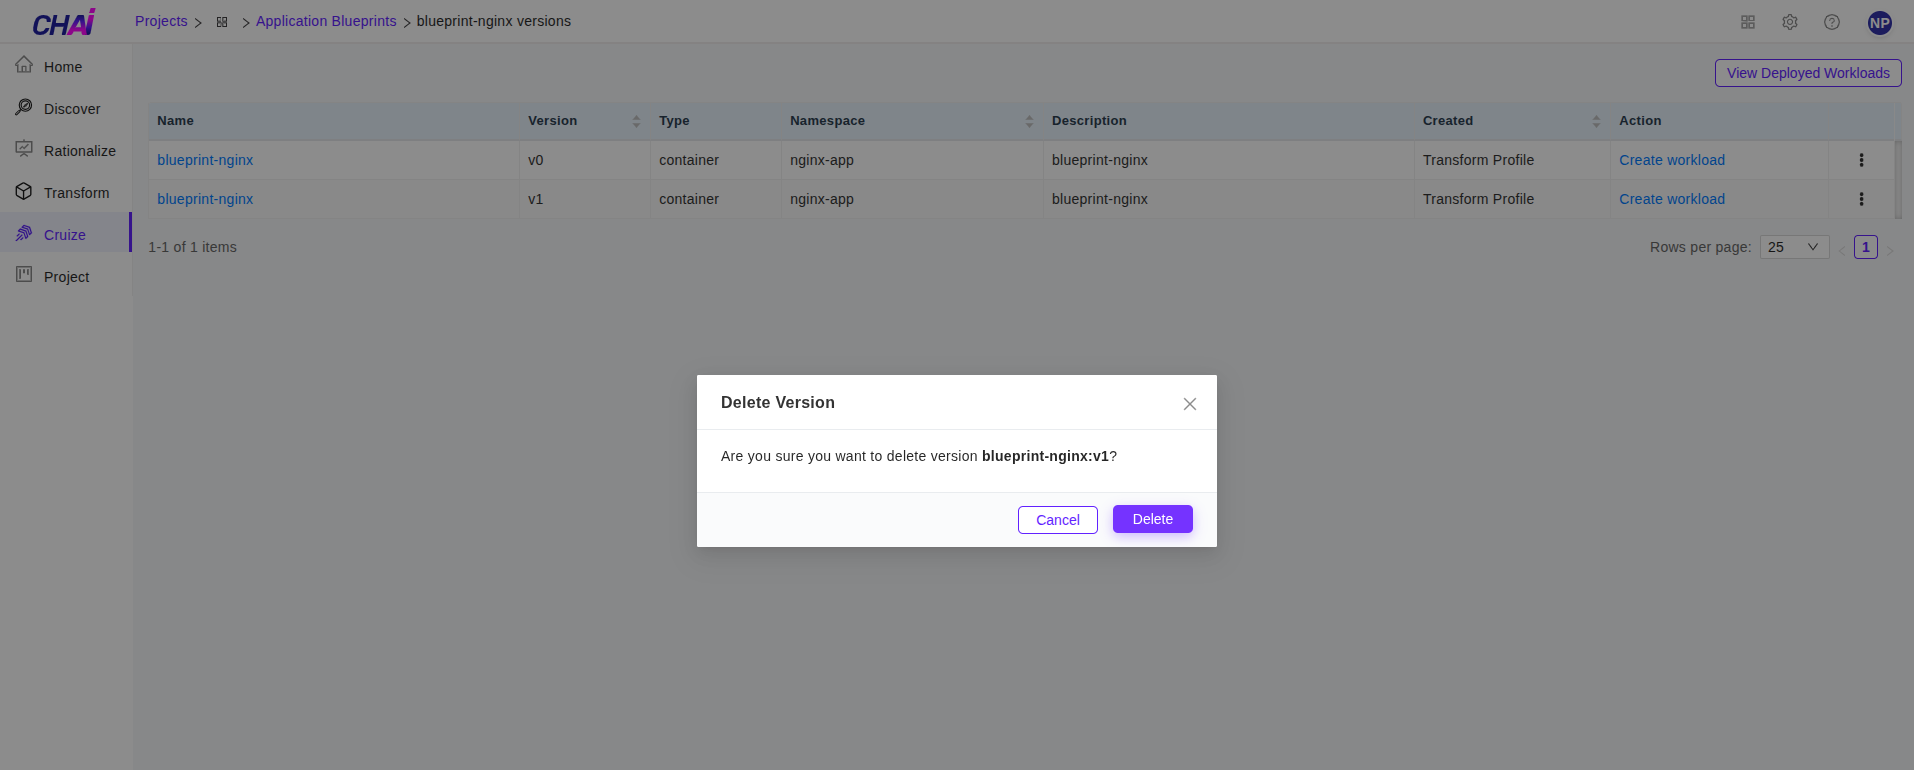Sort the table by Namespace column

click(1028, 121)
